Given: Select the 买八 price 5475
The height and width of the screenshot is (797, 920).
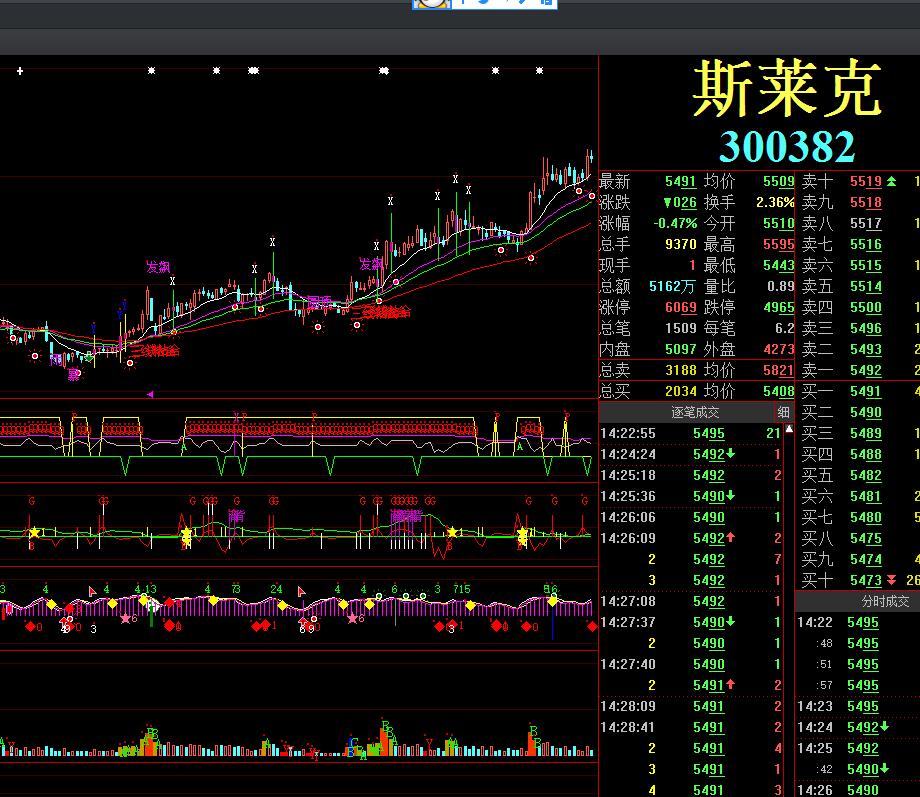Looking at the screenshot, I should [x=865, y=538].
